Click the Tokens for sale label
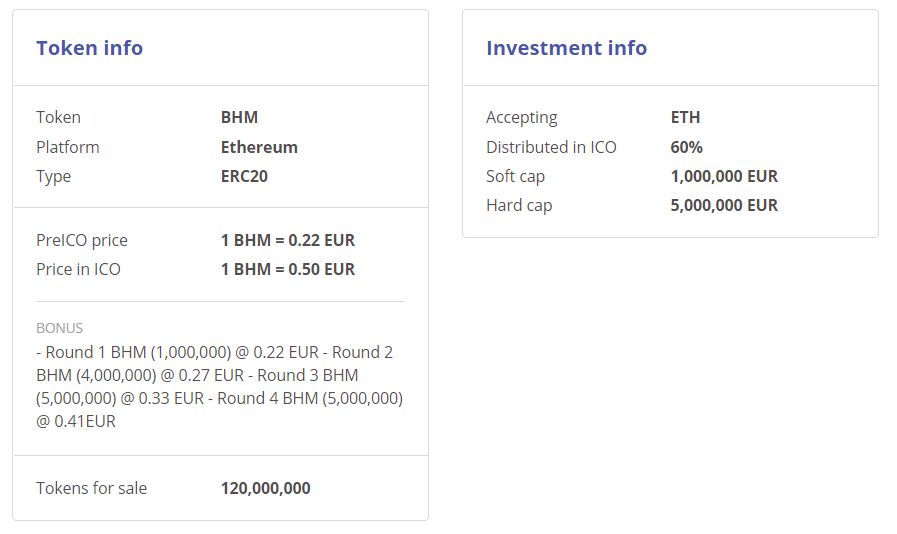 click(x=91, y=488)
